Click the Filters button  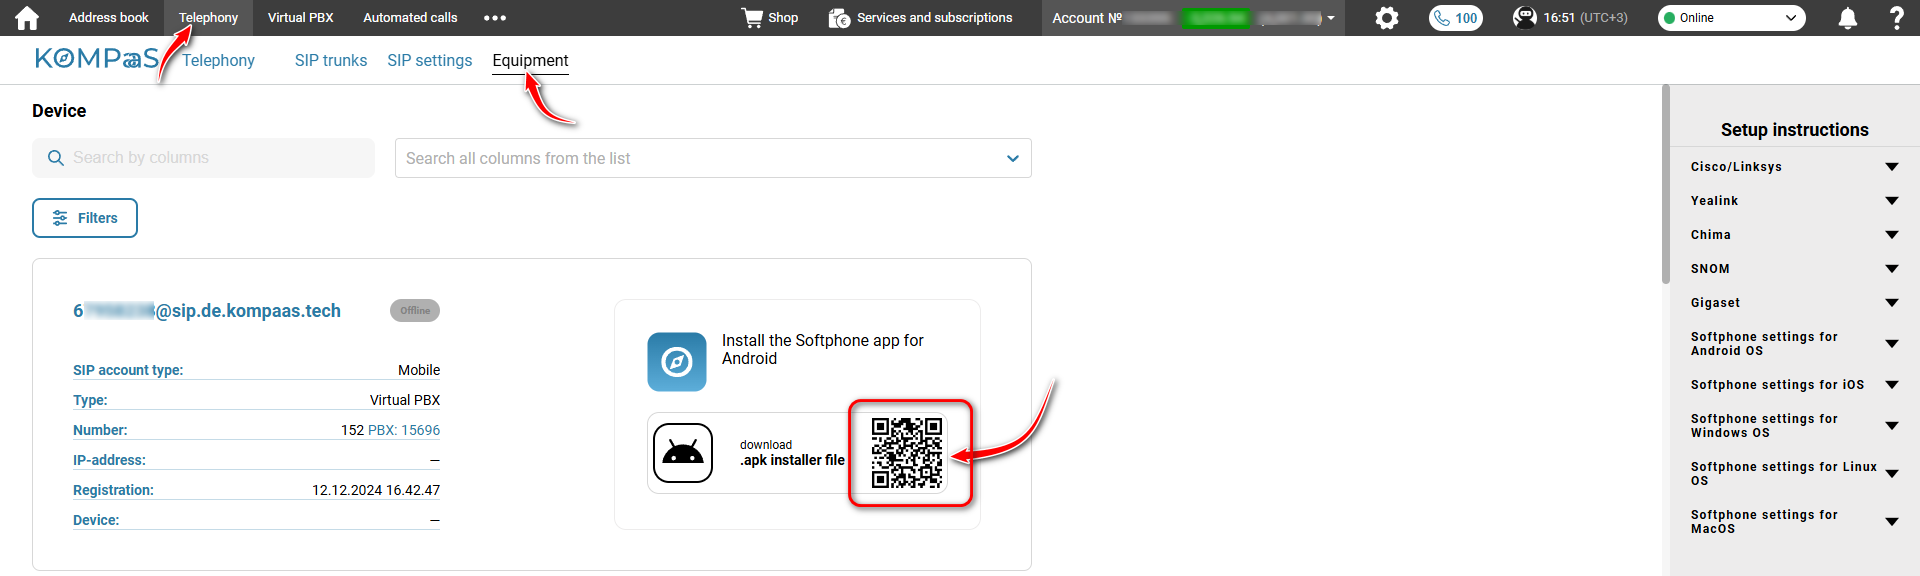click(x=85, y=218)
